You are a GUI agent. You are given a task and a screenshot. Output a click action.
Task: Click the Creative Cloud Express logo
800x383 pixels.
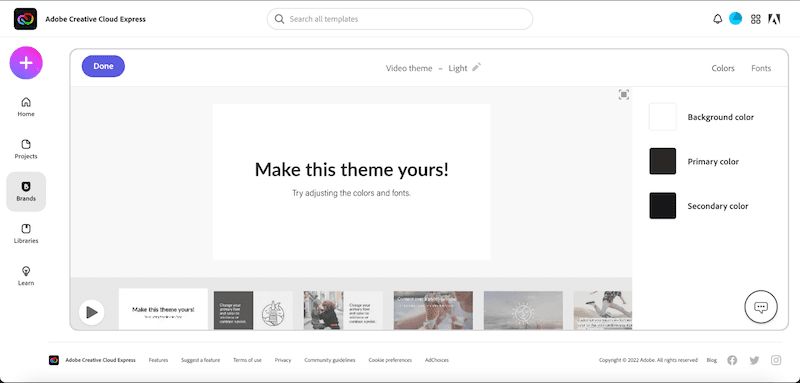26,19
